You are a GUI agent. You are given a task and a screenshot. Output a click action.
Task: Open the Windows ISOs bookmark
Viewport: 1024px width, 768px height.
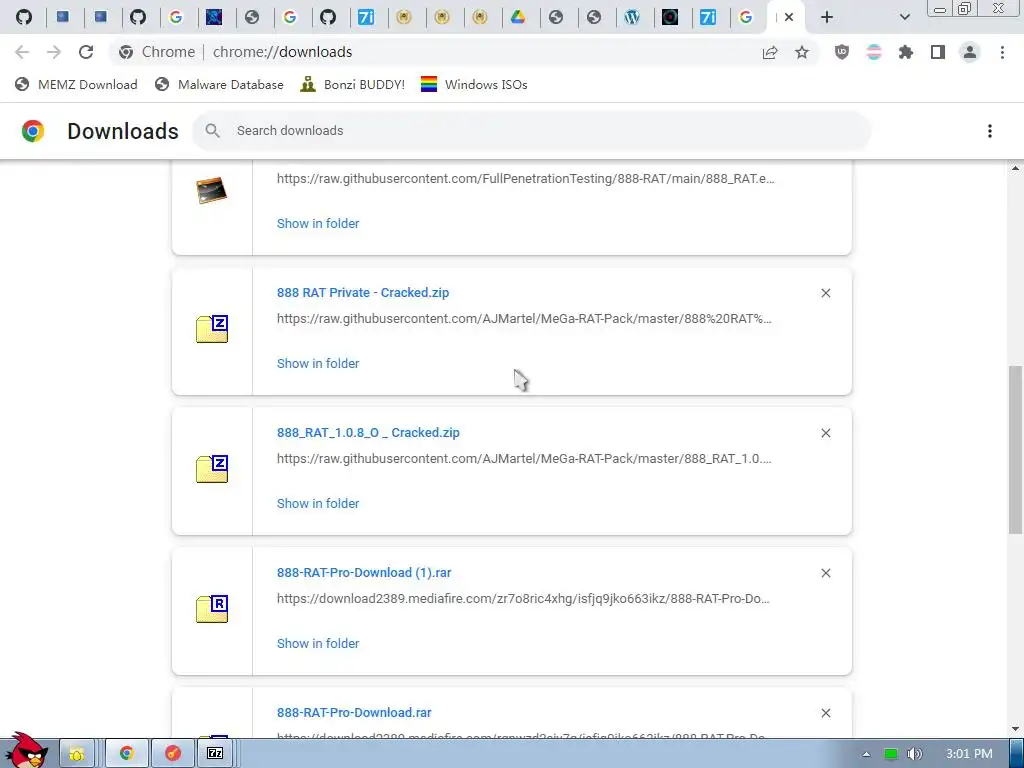474,84
